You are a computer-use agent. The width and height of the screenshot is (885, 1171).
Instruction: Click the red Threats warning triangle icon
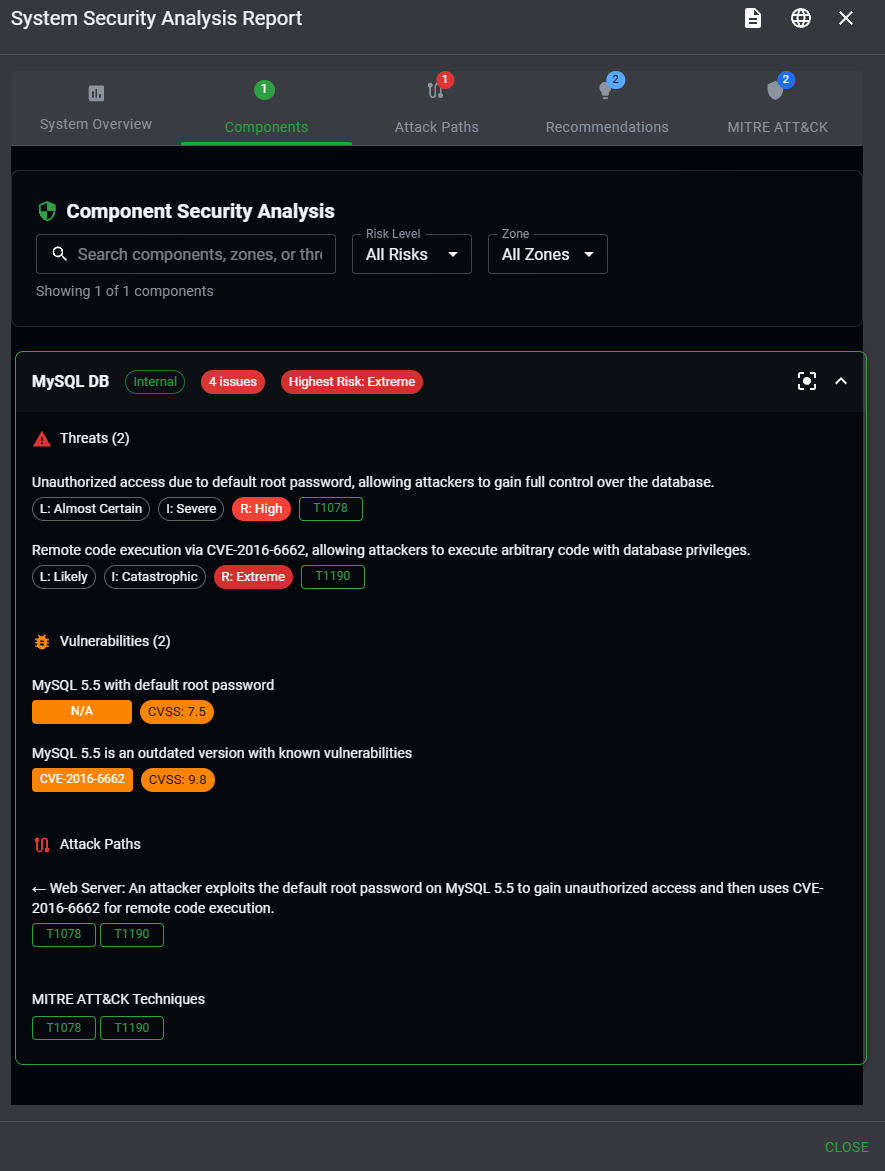click(41, 439)
